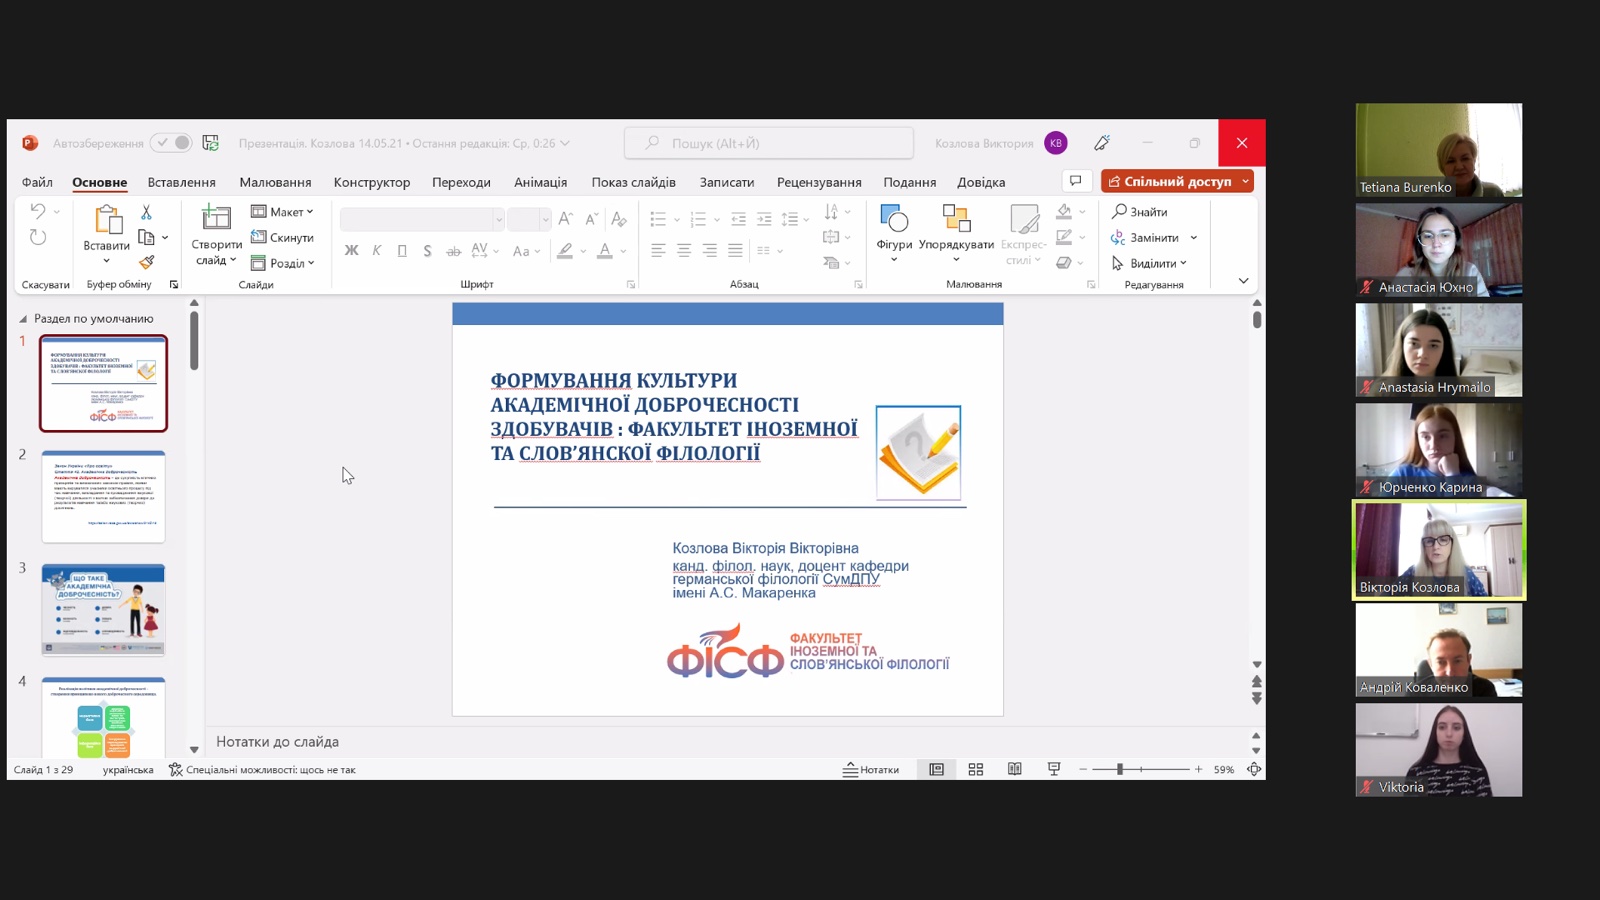Toggle Bold (Ж) formatting
Viewport: 1600px width, 900px height.
[x=351, y=251]
